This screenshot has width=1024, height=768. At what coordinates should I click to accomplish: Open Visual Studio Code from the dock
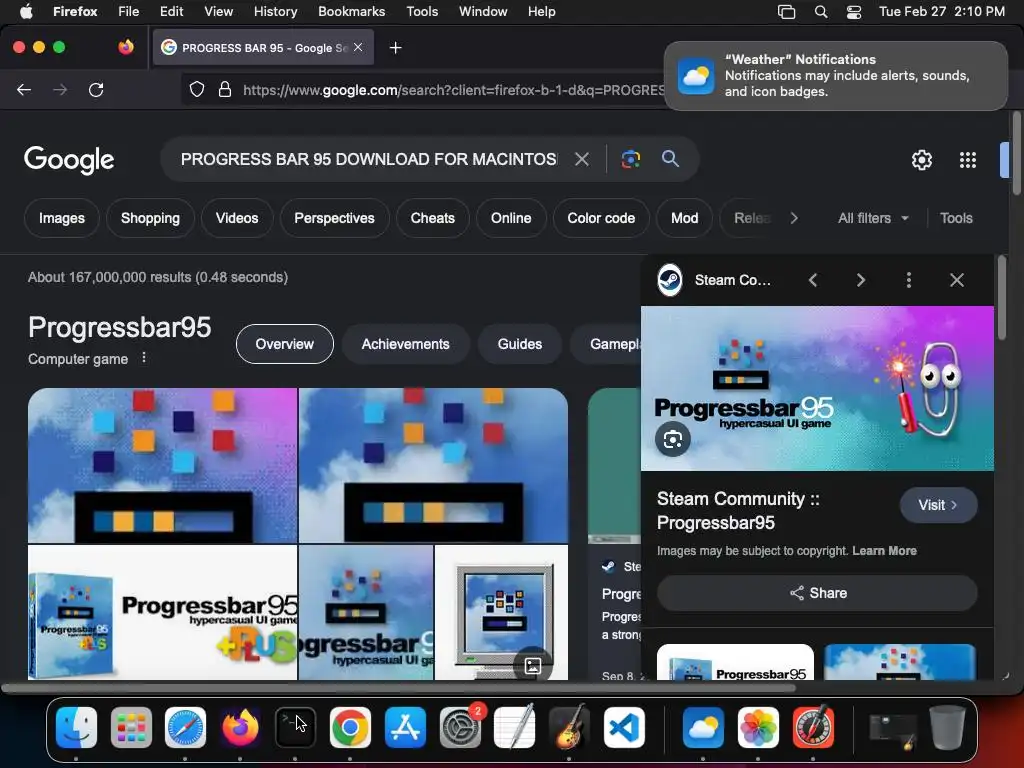(x=624, y=727)
